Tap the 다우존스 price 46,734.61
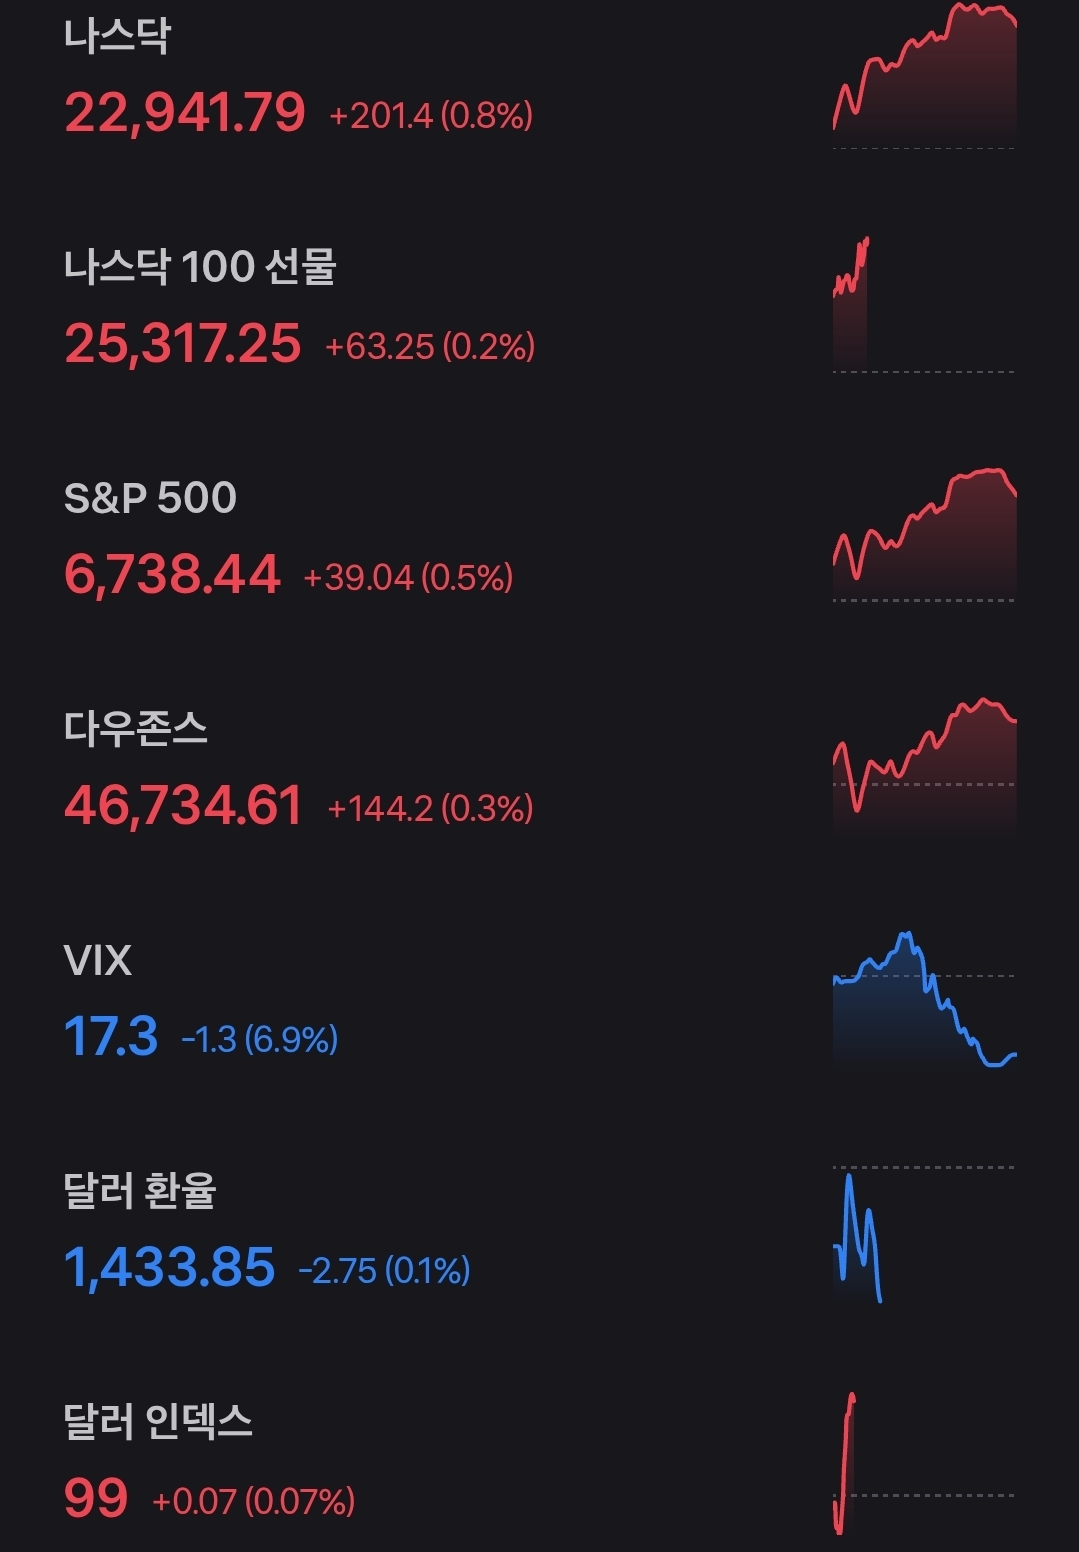 pos(183,805)
